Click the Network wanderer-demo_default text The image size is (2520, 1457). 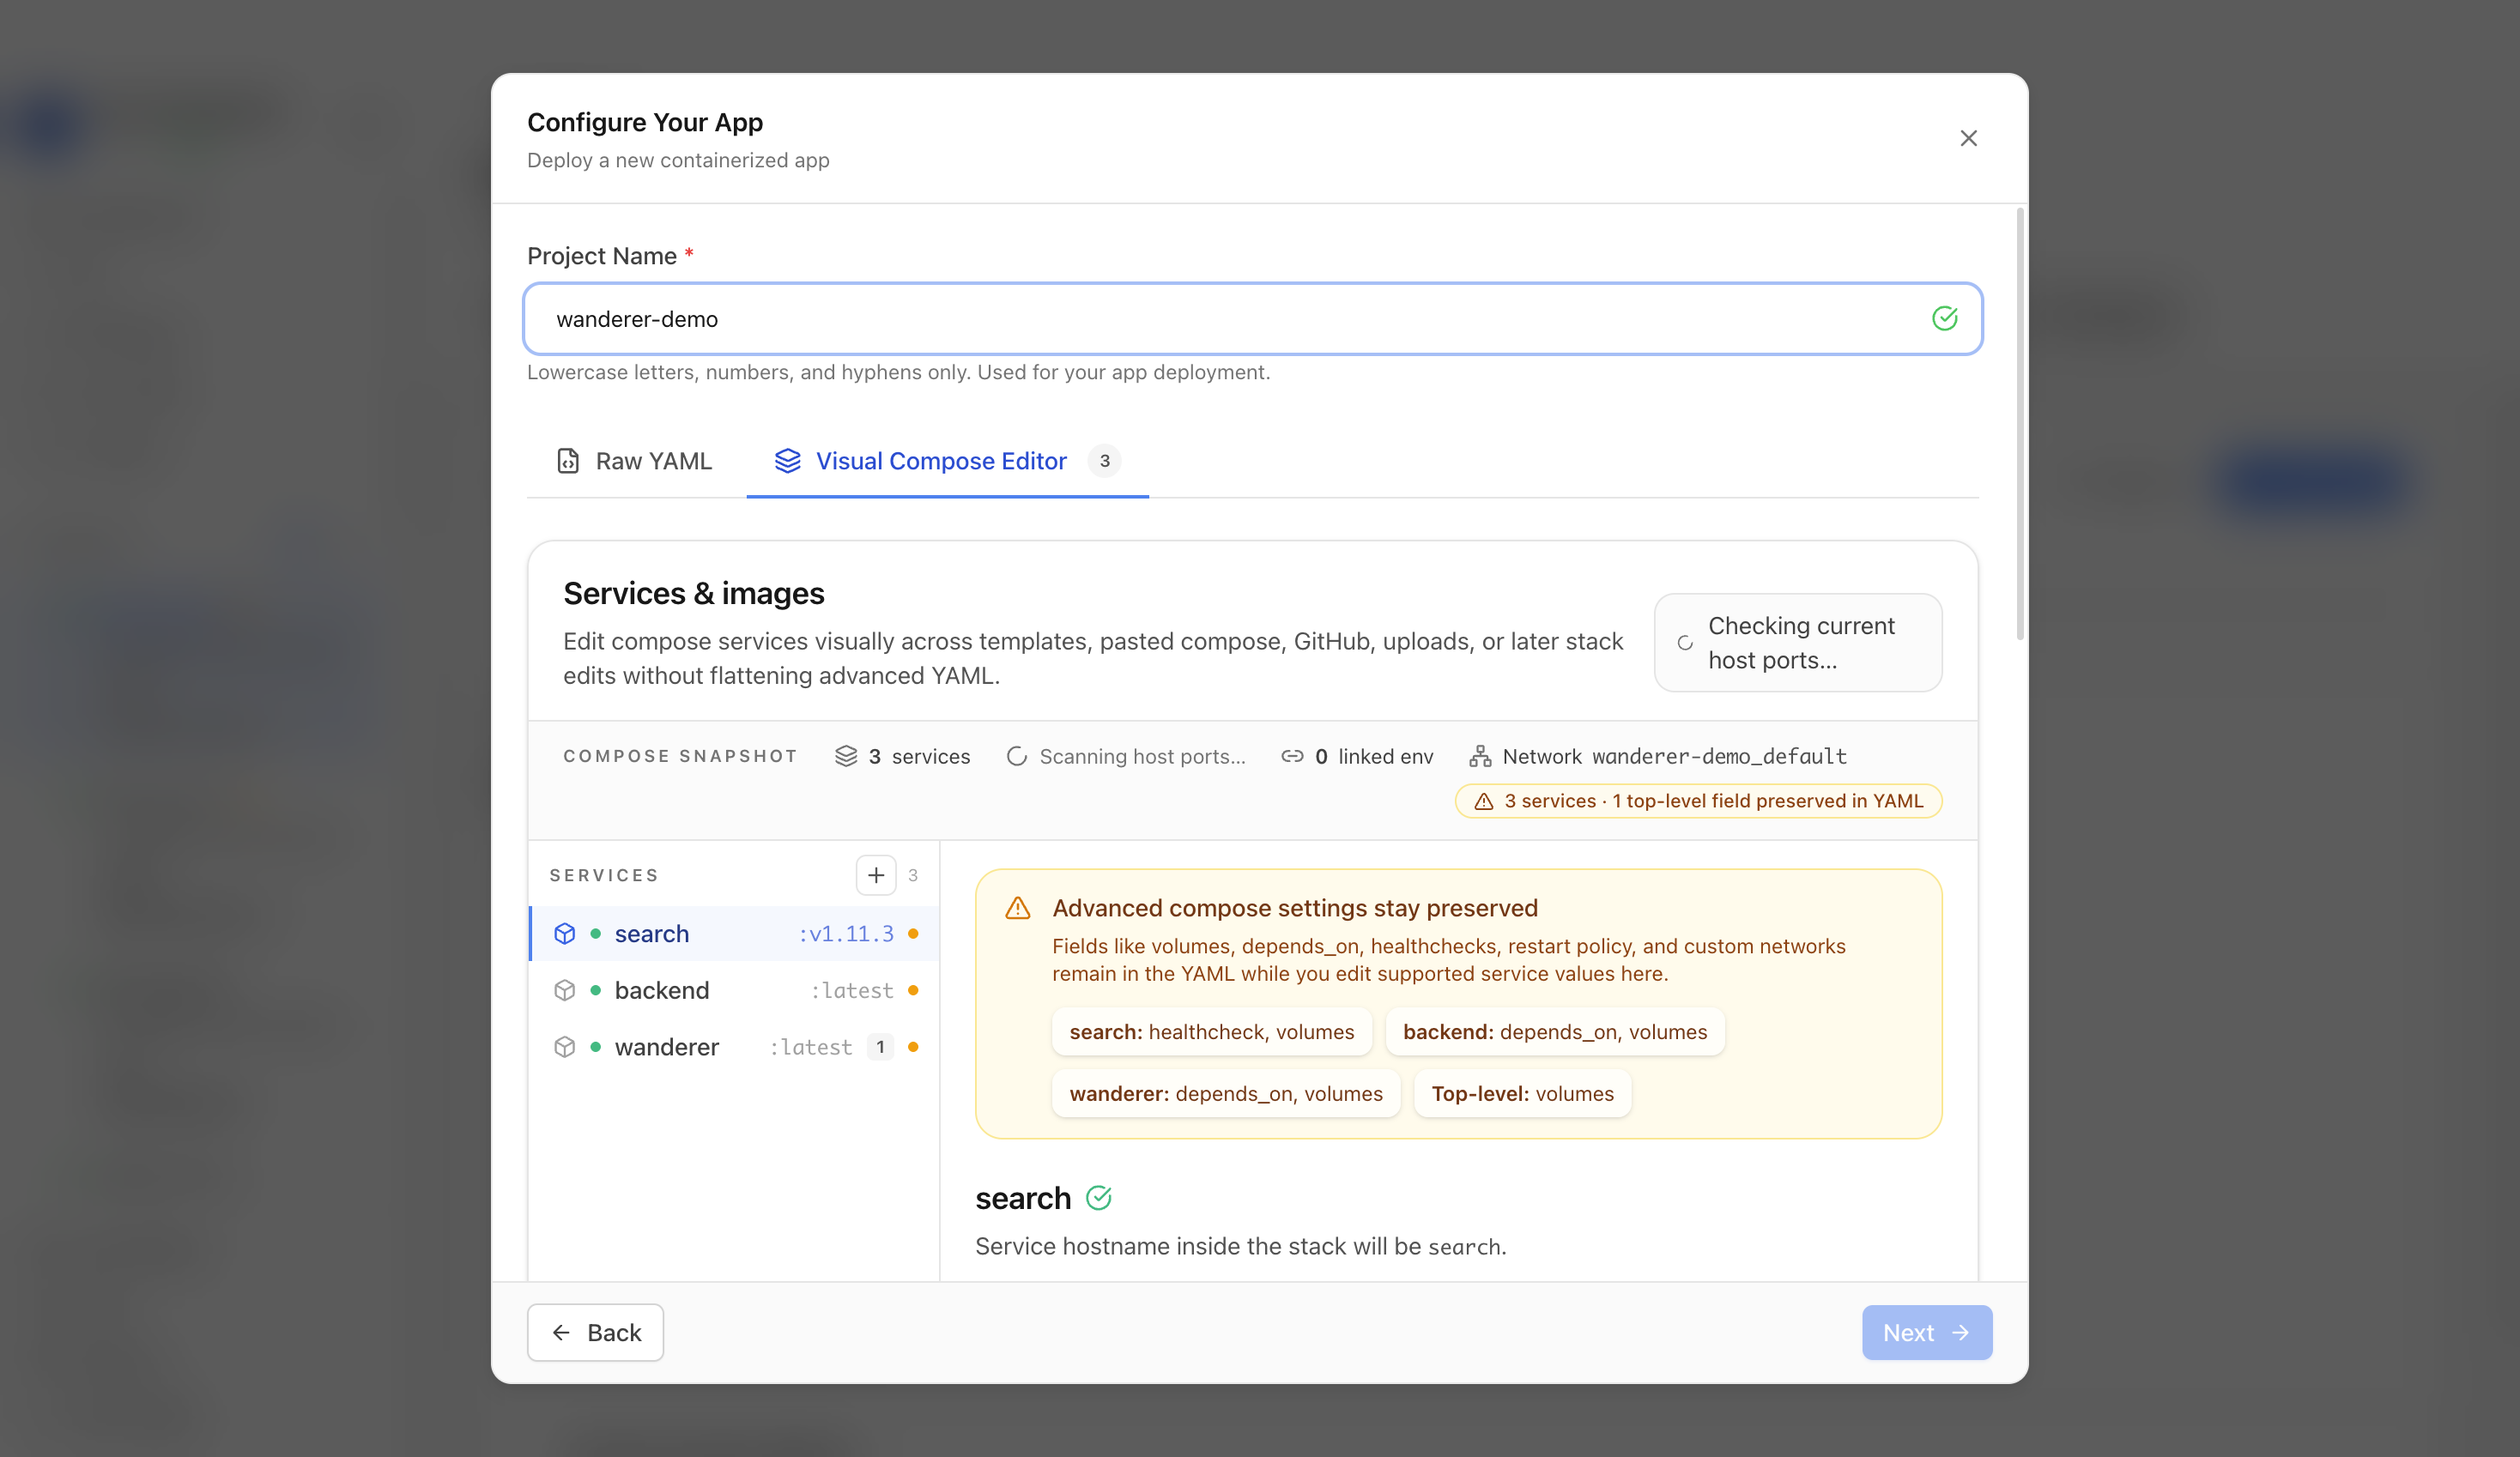1674,756
